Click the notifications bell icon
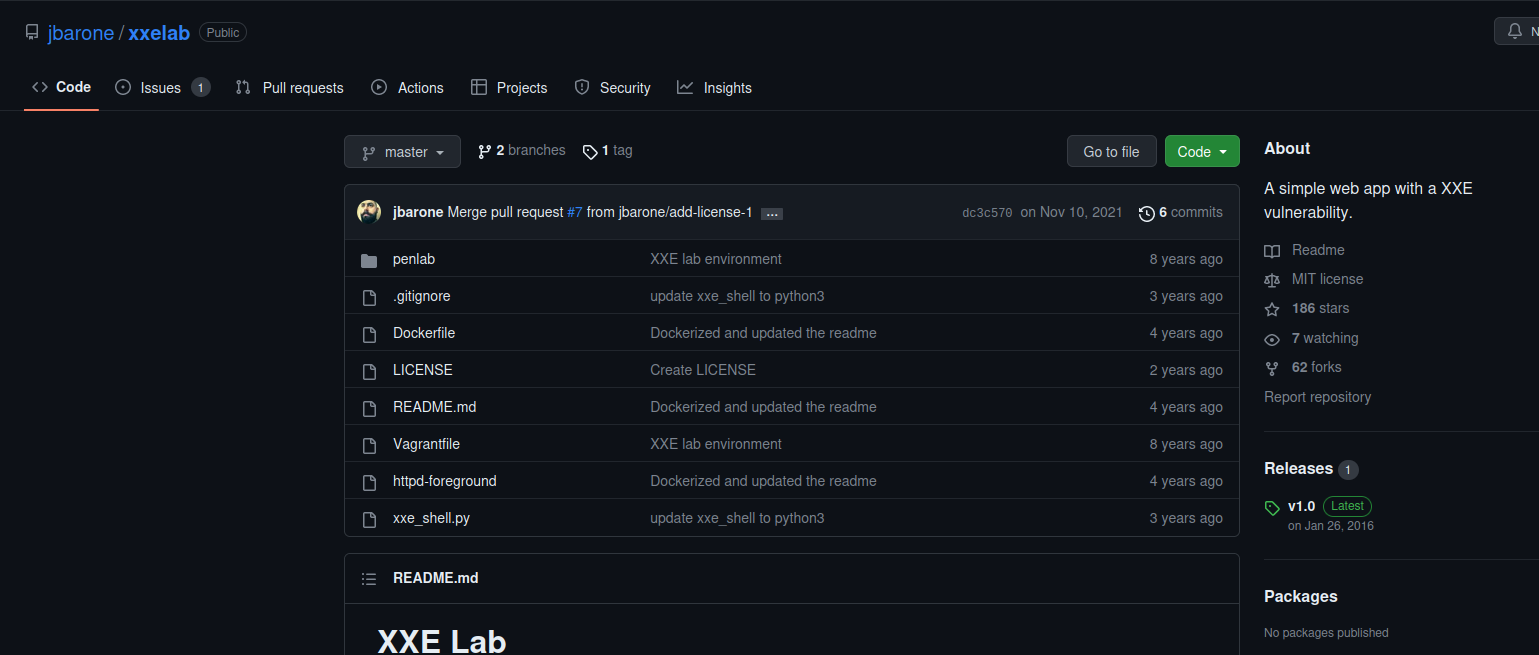 (x=1515, y=31)
